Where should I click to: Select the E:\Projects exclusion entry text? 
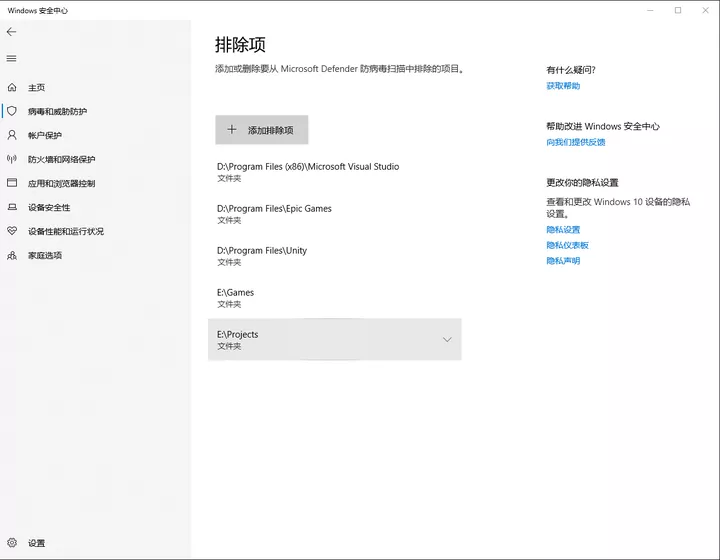click(237, 335)
